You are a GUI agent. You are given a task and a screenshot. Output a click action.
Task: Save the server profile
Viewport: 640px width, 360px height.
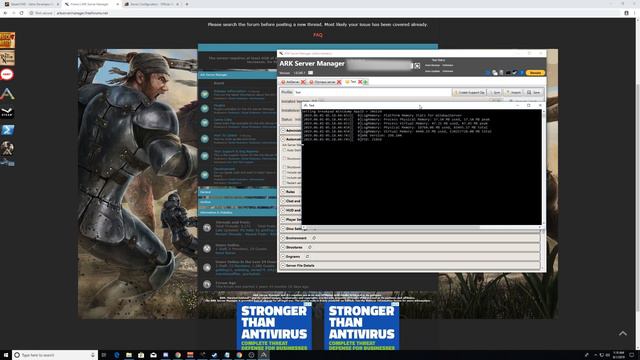click(533, 92)
